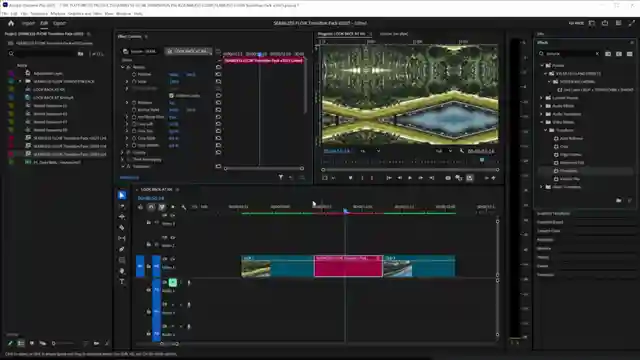Screen dimensions: 640x360
Task: Select the Rectangle tool
Action: pos(122,260)
